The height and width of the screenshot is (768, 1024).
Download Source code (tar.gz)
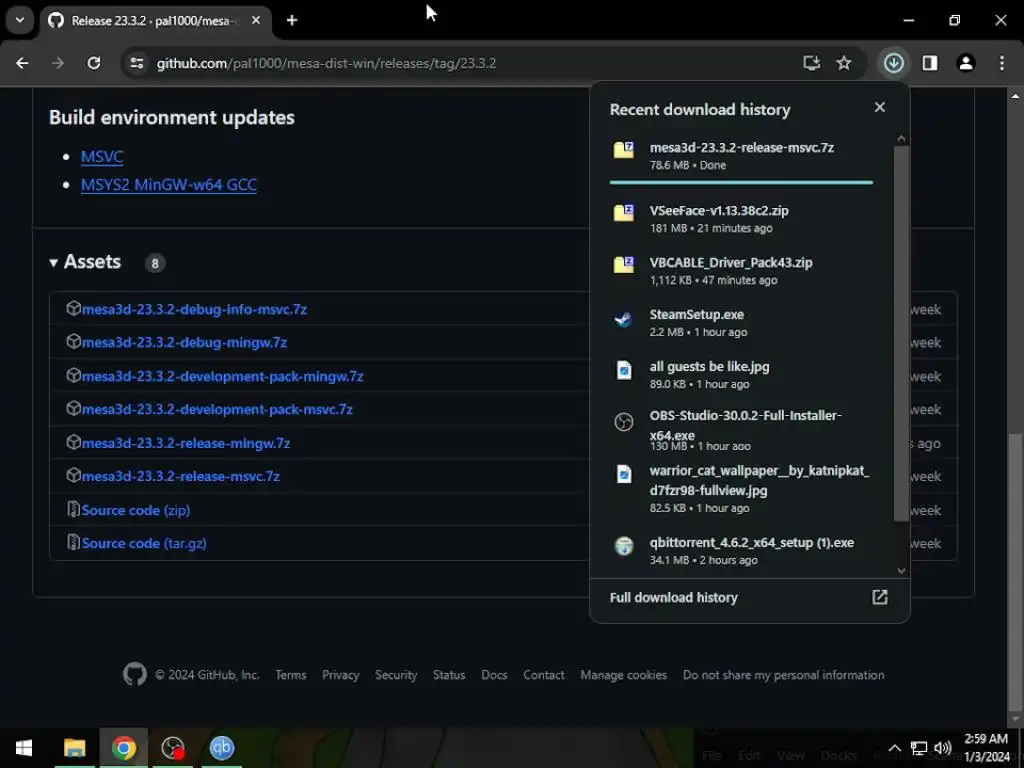click(x=144, y=543)
